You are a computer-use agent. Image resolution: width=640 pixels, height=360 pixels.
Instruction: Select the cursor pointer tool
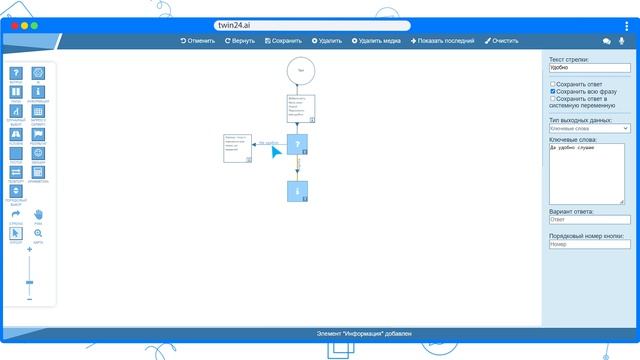tap(16, 233)
